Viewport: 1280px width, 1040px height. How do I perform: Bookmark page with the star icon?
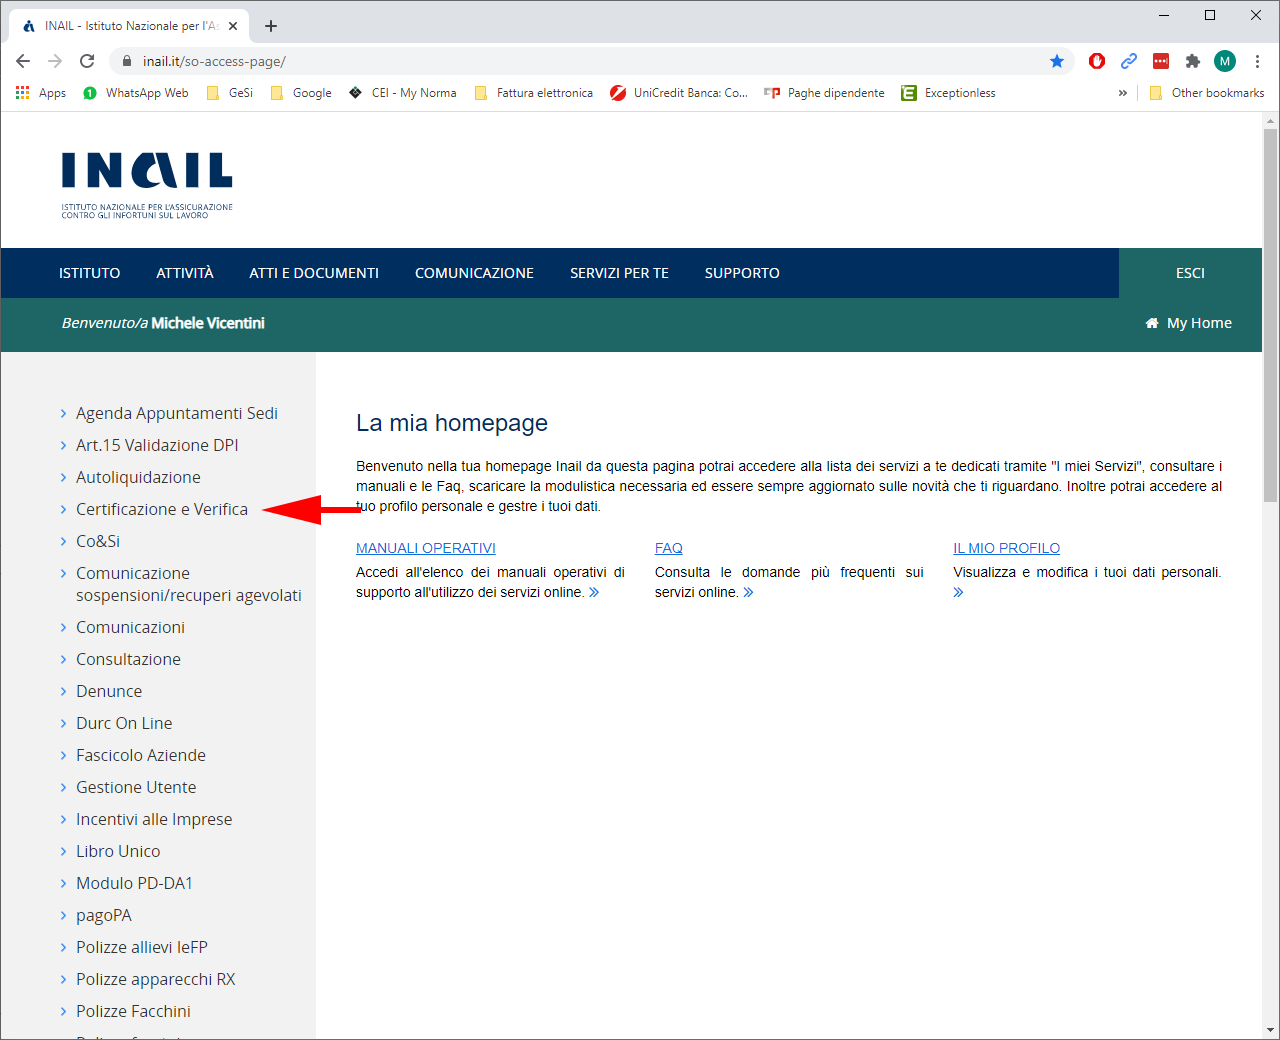tap(1057, 61)
